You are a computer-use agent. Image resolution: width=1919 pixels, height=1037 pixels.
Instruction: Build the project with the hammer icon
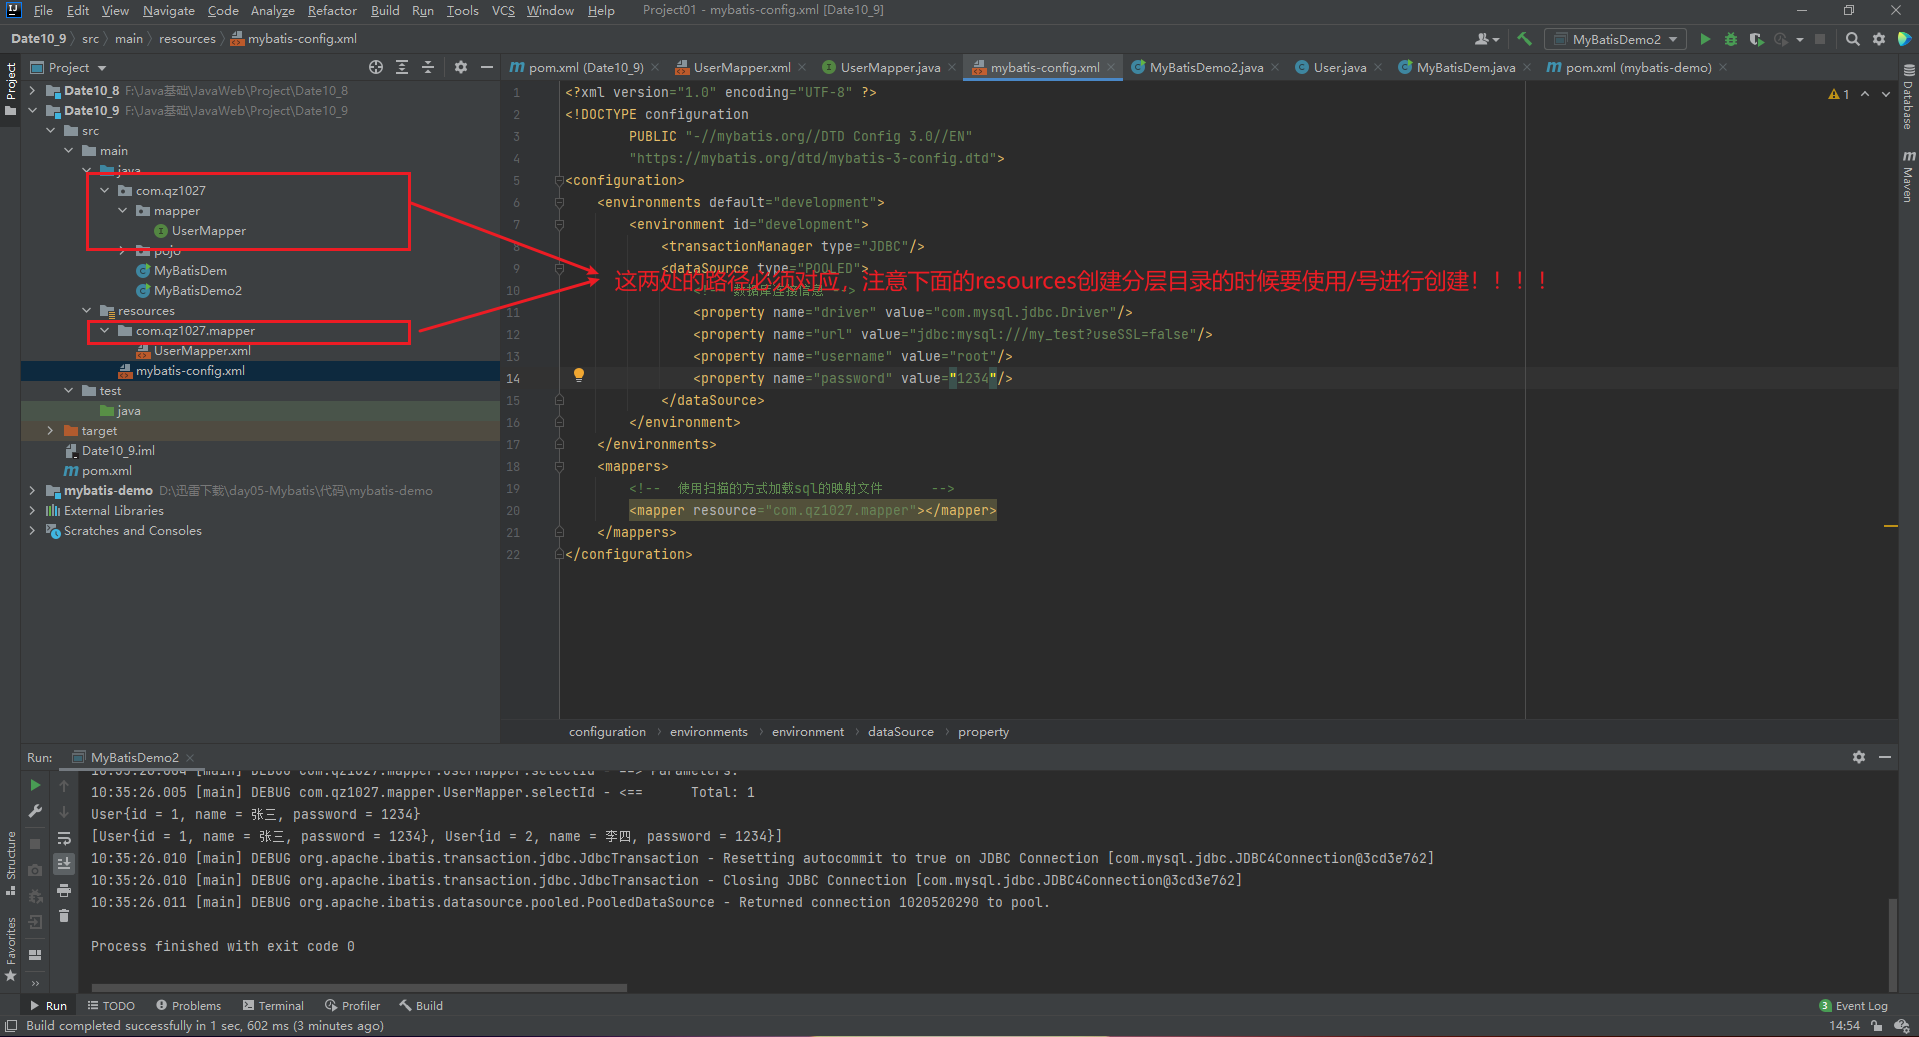[x=1524, y=39]
